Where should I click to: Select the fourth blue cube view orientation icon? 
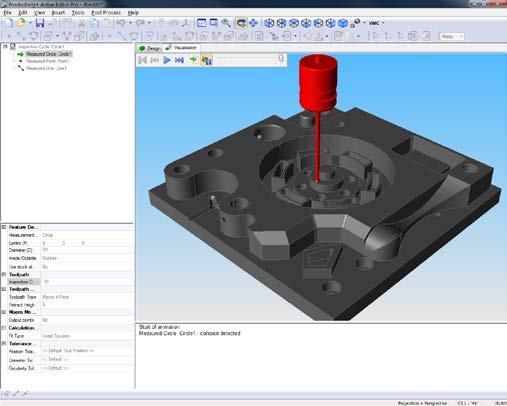(306, 23)
